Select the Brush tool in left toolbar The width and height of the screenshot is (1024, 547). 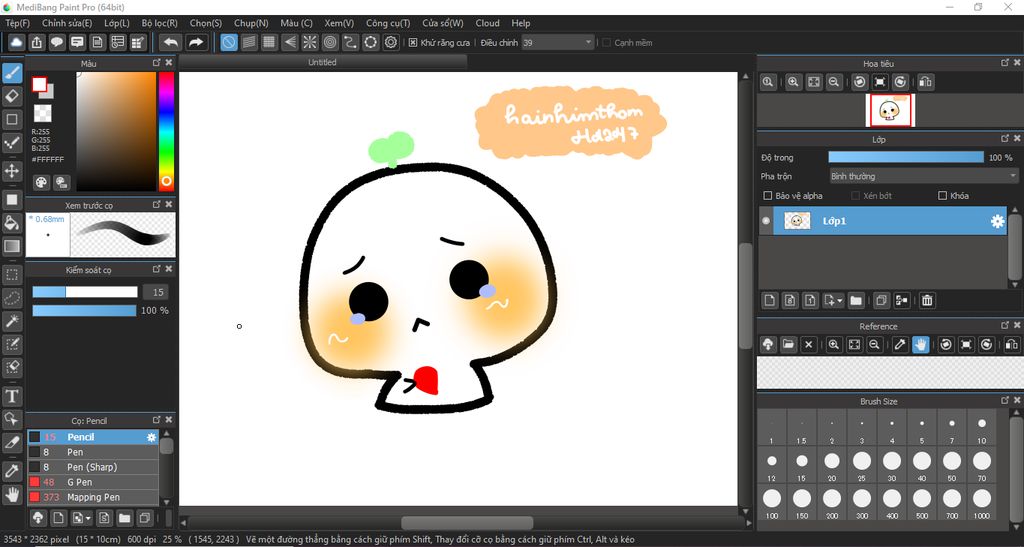coord(12,72)
